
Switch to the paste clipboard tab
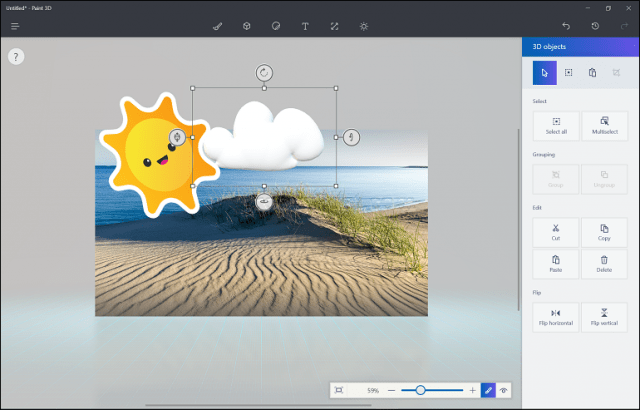point(592,73)
